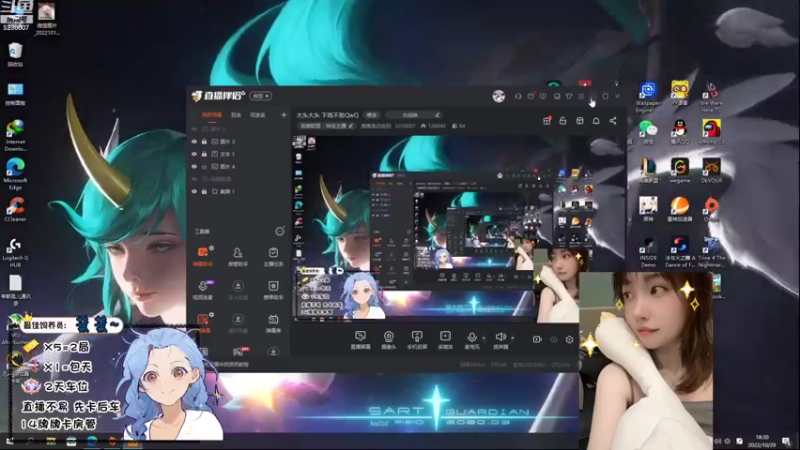Select the 图片 4 source row
The image size is (800, 450).
pyautogui.click(x=239, y=166)
